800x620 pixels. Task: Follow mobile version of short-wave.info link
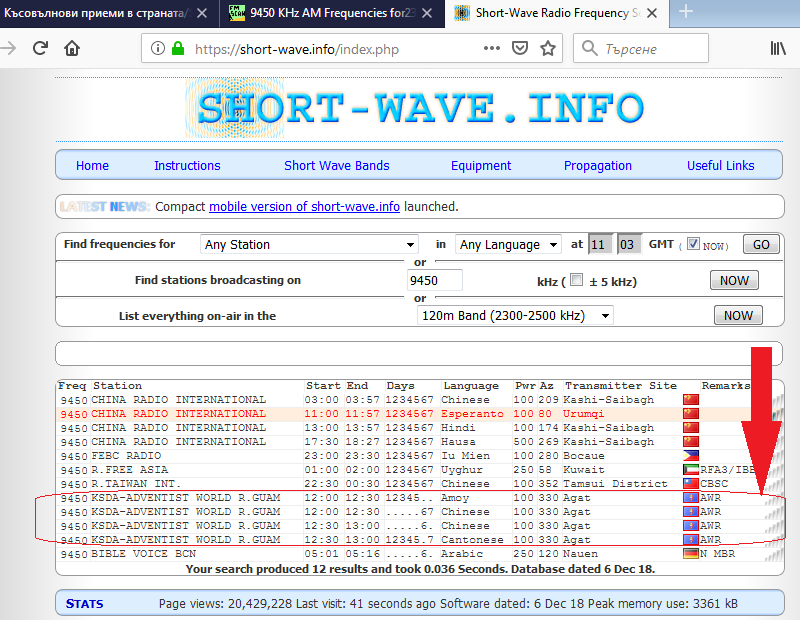click(x=304, y=207)
